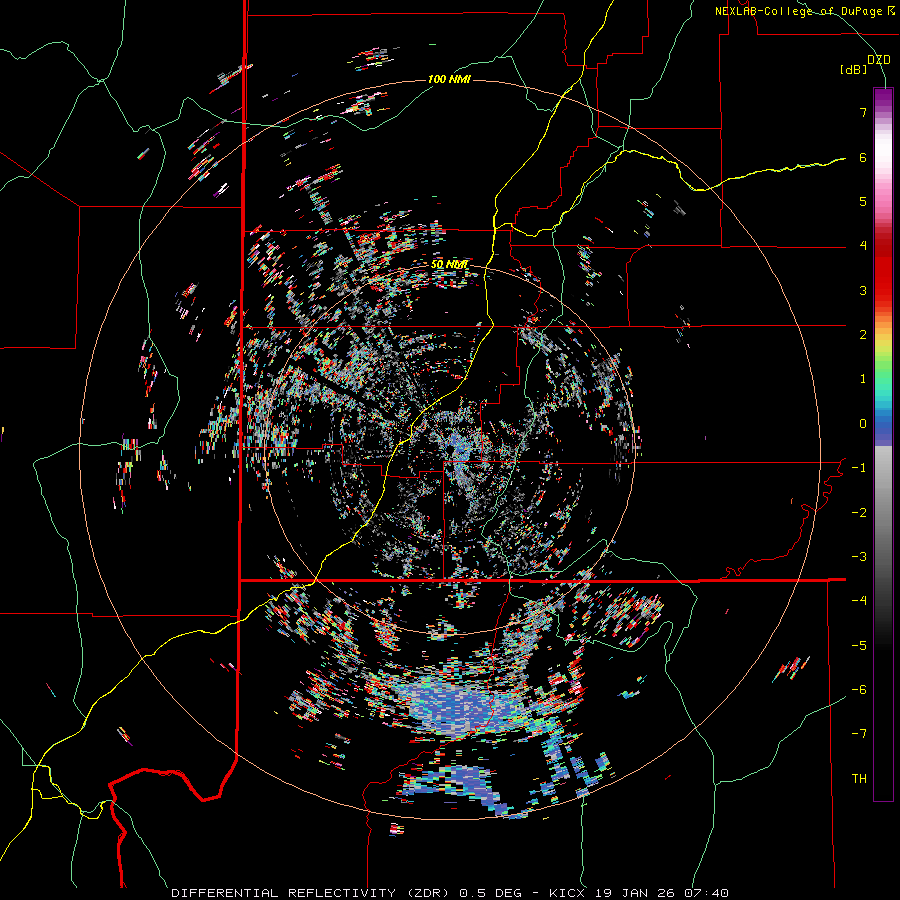900x900 pixels.
Task: Click the TH threshold label on the scale
Action: pyautogui.click(x=859, y=779)
